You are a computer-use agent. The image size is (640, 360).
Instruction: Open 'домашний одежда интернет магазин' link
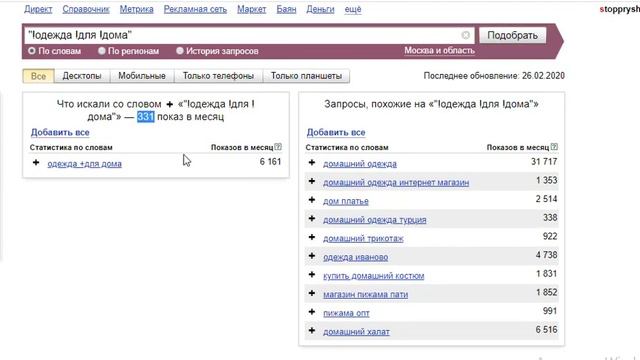[396, 182]
